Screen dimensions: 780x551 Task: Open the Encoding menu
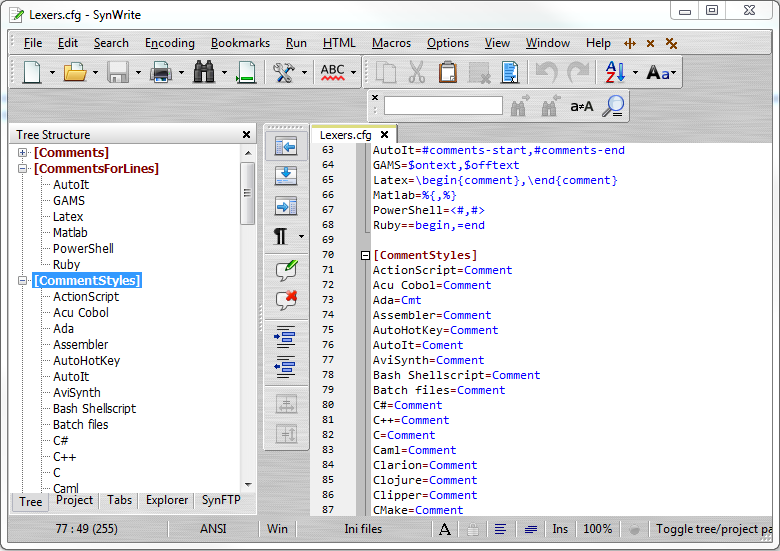[170, 43]
